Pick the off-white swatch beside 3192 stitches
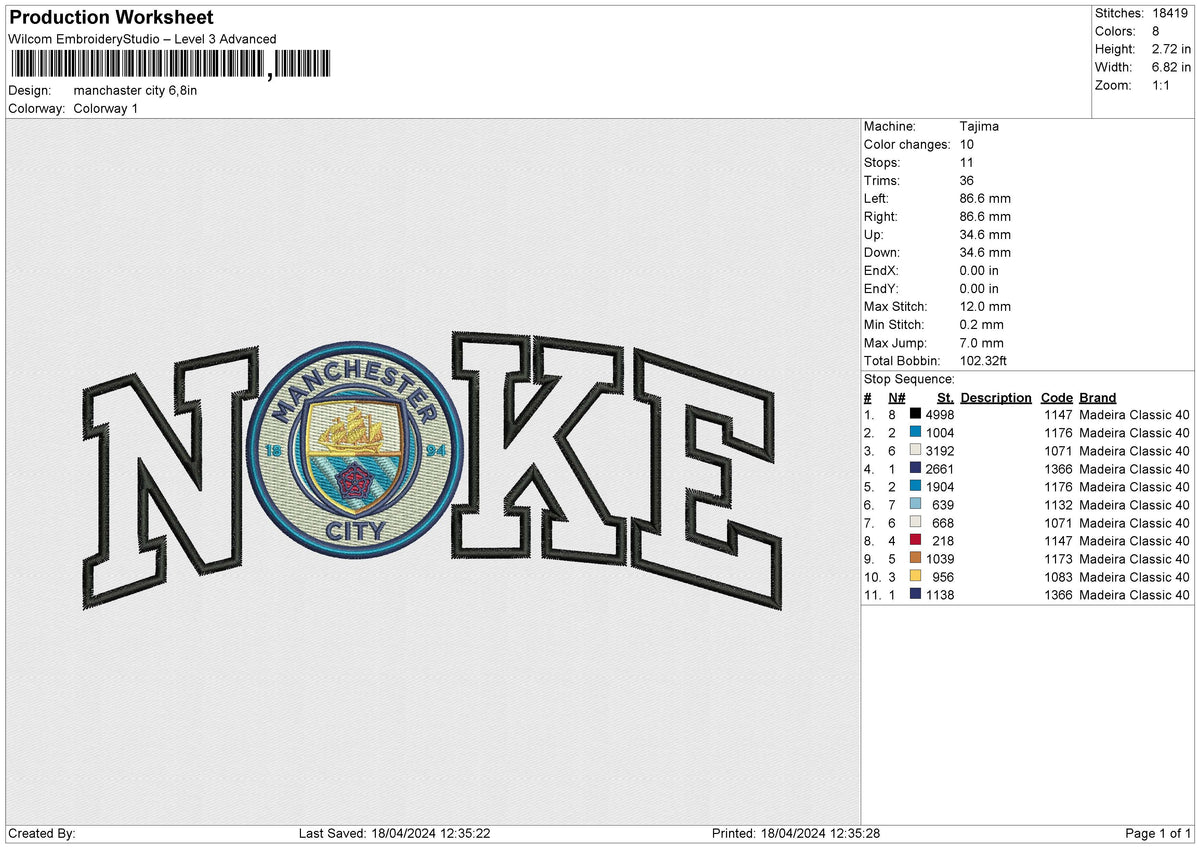Image resolution: width=1200 pixels, height=848 pixels. point(915,449)
